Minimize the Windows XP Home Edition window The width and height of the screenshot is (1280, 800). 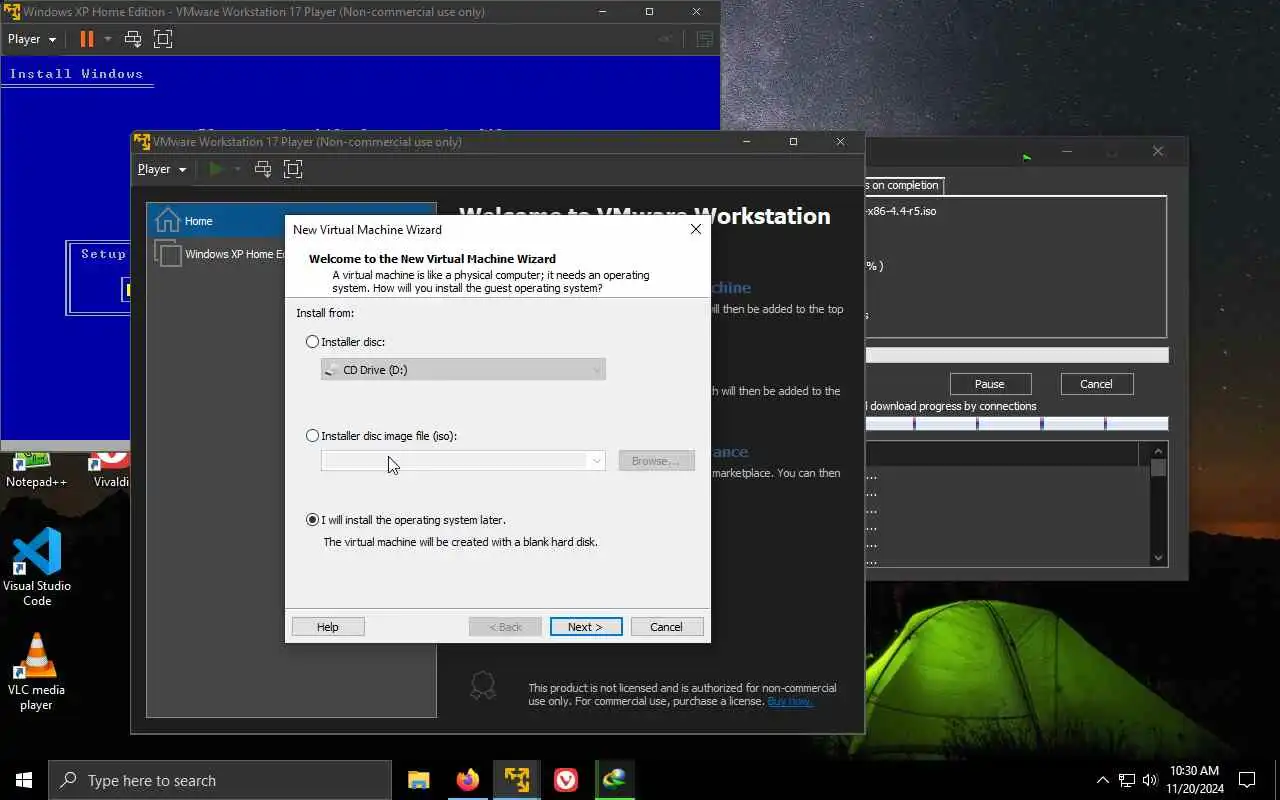click(x=602, y=12)
